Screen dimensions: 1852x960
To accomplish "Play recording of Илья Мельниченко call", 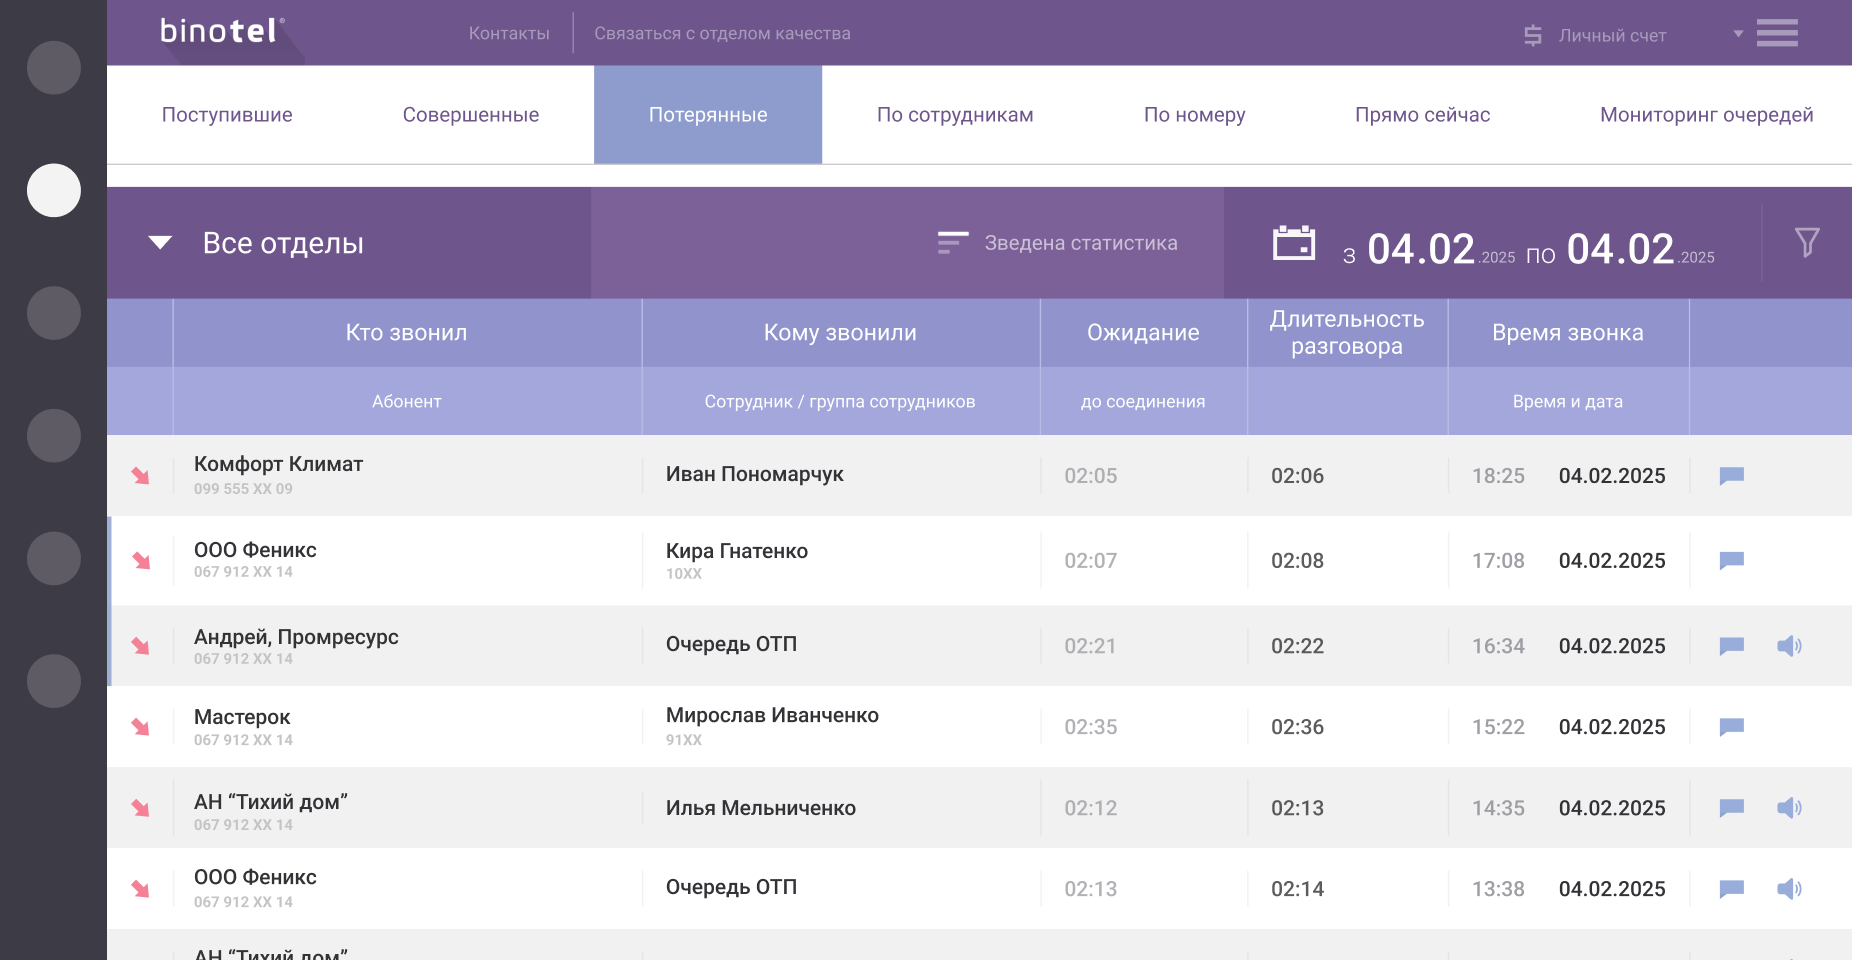I will click(x=1790, y=808).
